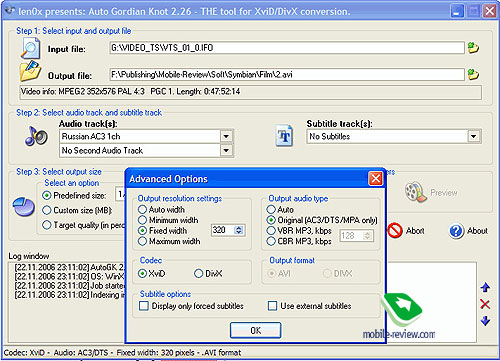Move job down with blue down arrow

(x=485, y=321)
